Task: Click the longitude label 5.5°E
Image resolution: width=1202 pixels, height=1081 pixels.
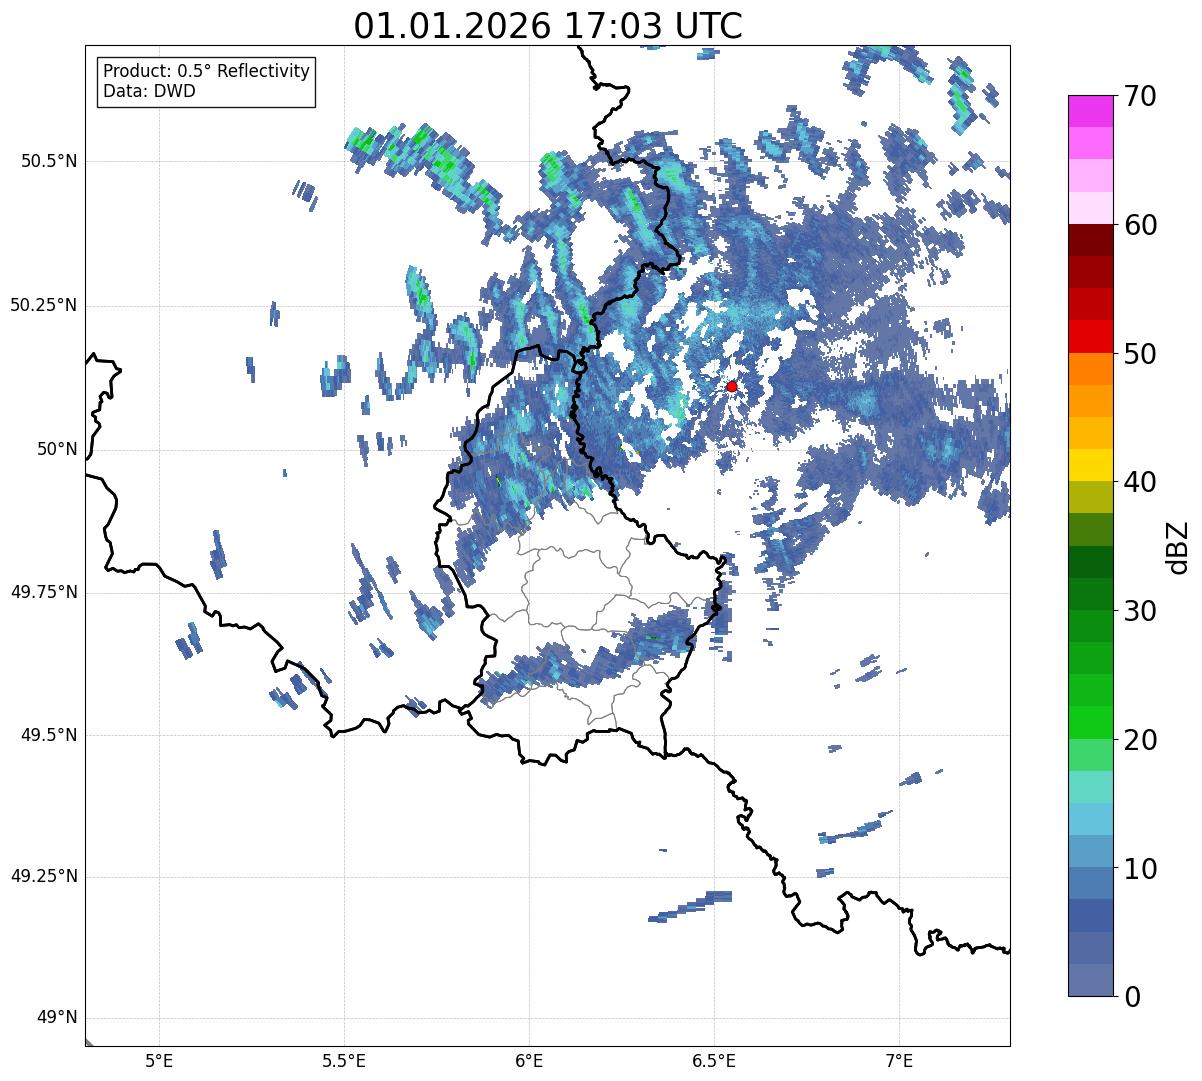Action: 344,1061
